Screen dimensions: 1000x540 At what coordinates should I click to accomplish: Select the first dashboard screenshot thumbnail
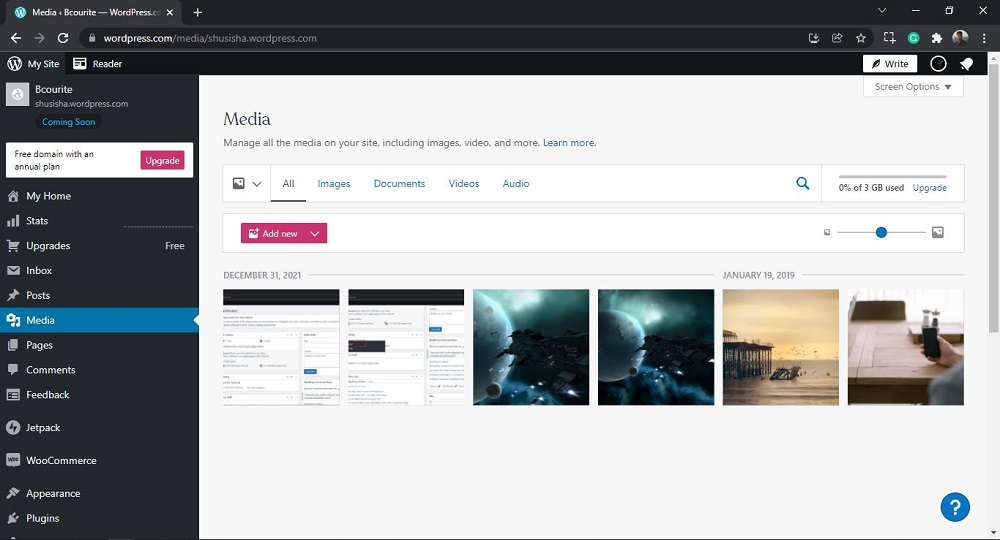click(x=281, y=347)
